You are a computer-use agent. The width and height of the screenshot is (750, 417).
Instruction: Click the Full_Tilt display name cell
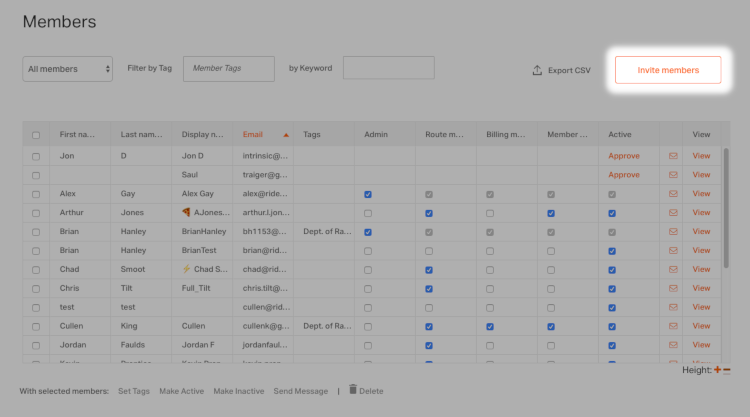pos(196,288)
